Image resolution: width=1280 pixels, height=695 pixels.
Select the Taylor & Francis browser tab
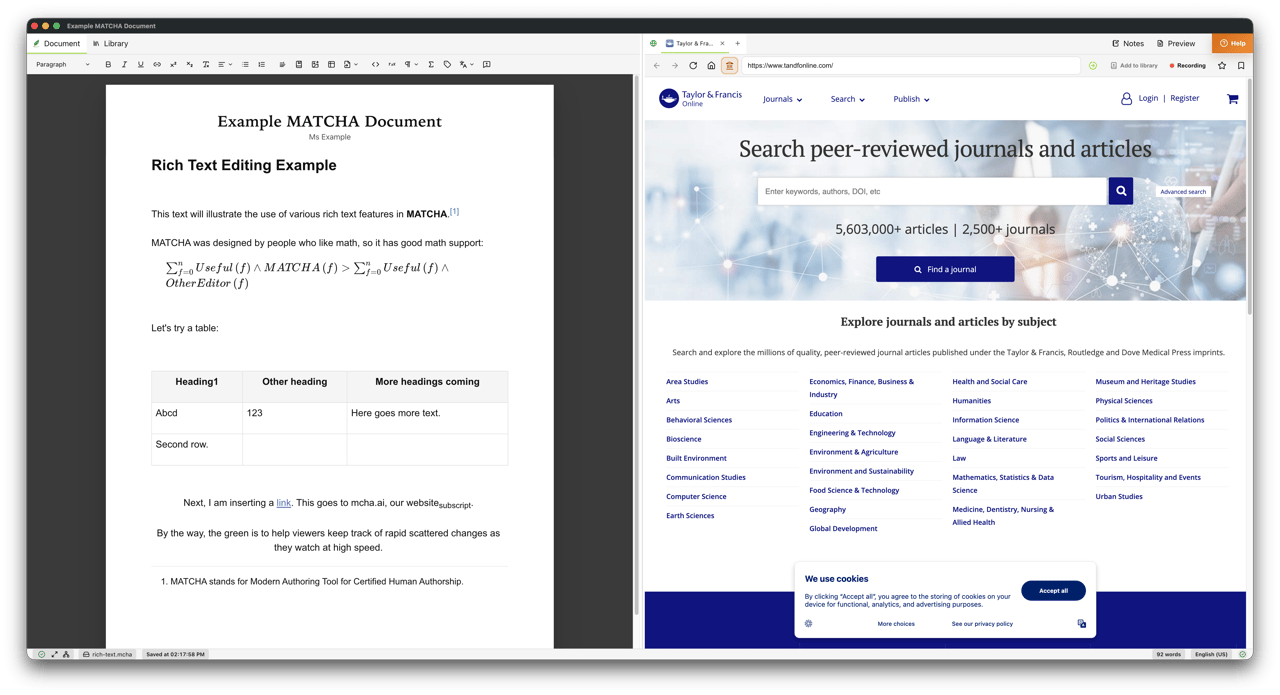694,43
